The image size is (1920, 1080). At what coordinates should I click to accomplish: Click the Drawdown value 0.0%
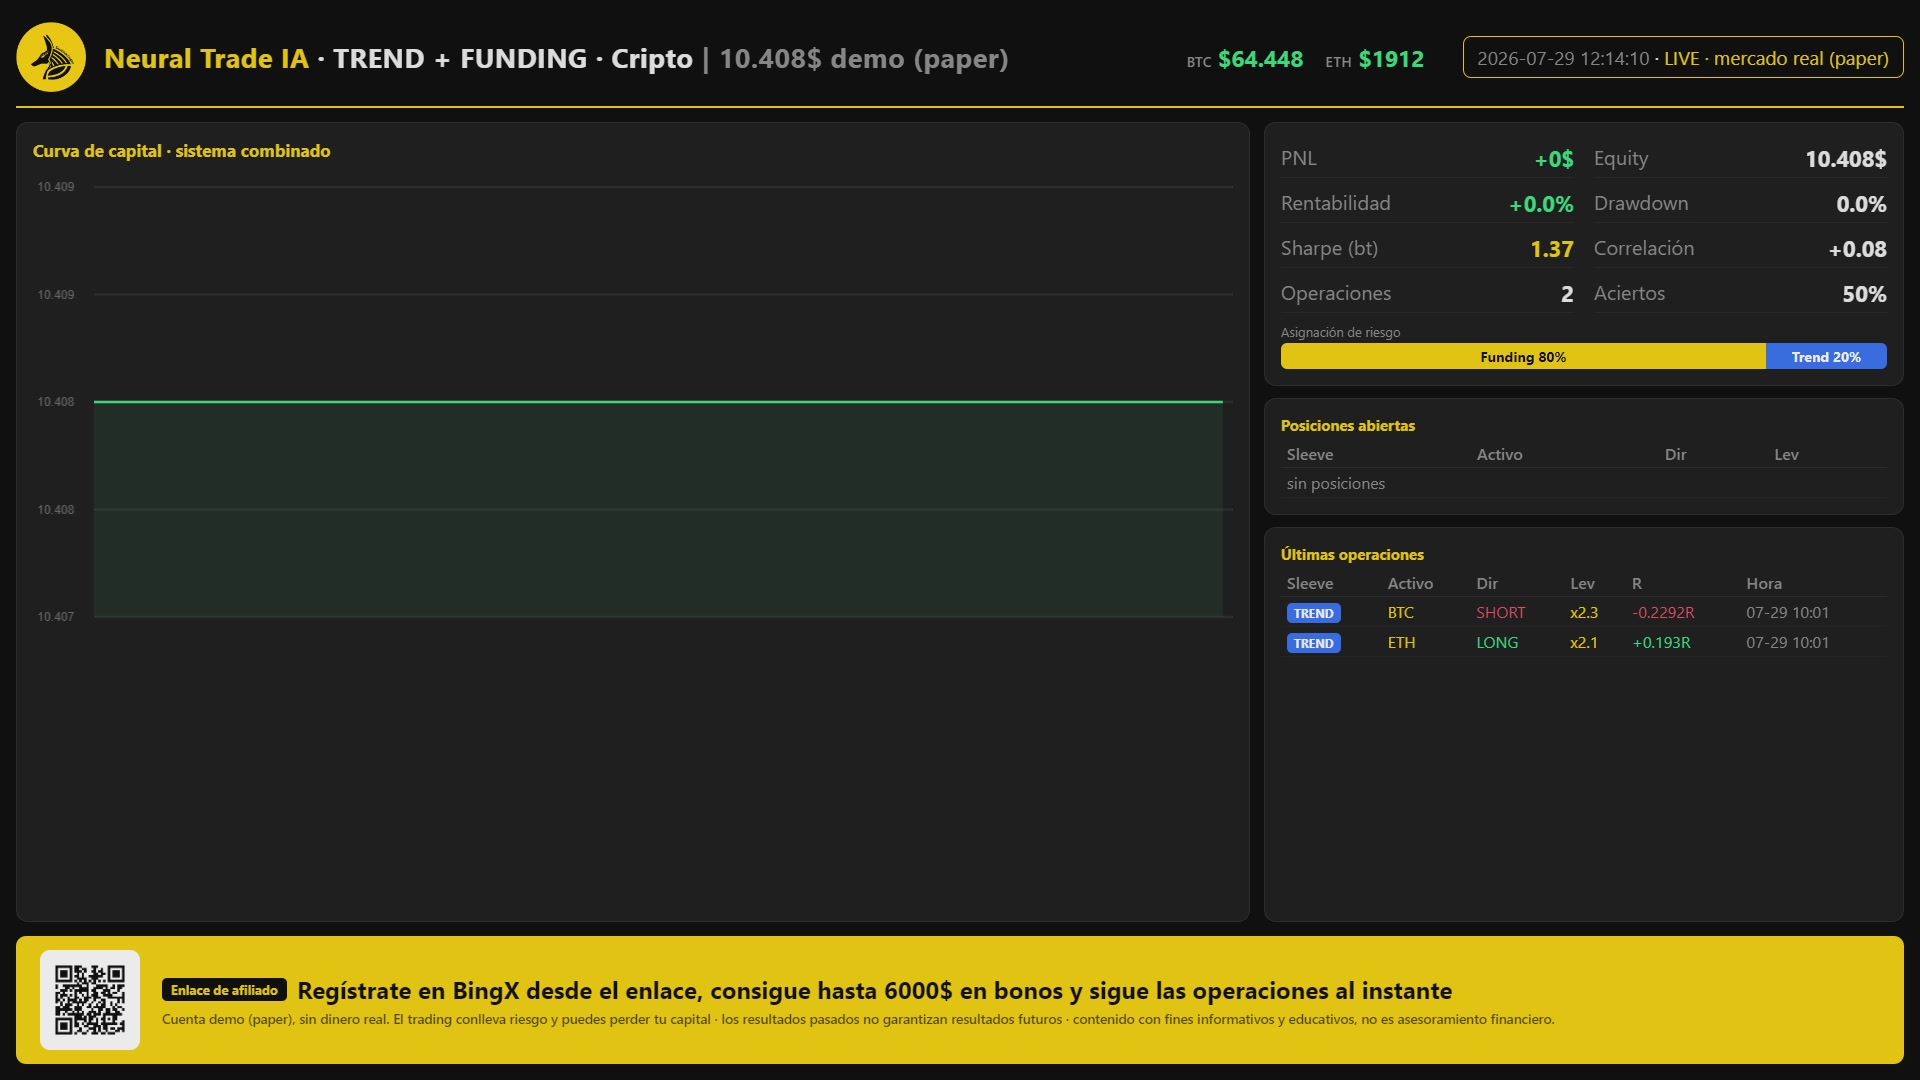click(x=1861, y=204)
